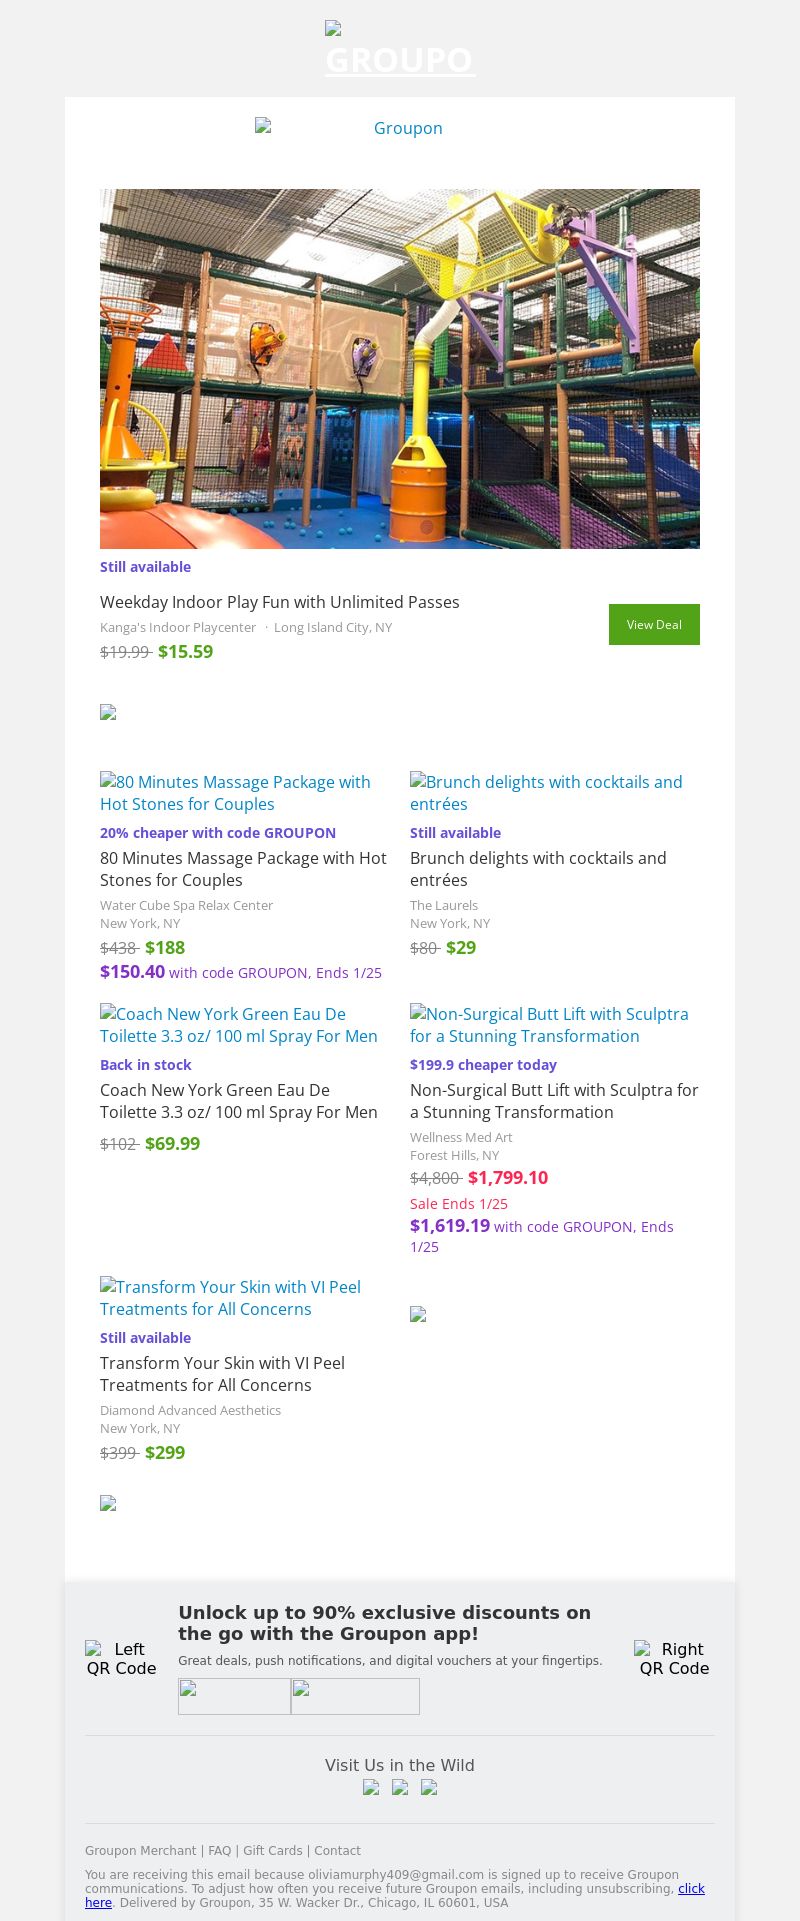Click the Weekday Indoor Play Fun title

pos(280,602)
